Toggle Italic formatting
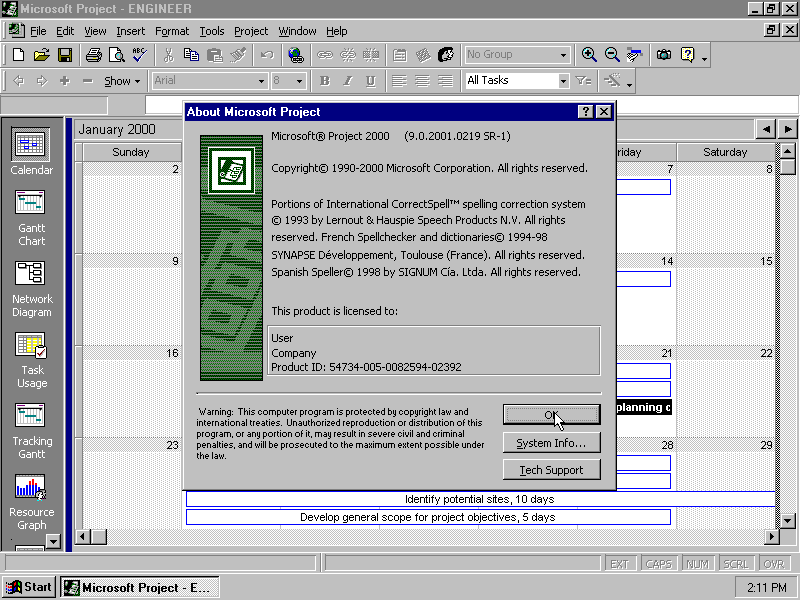Image resolution: width=800 pixels, height=600 pixels. pyautogui.click(x=347, y=81)
